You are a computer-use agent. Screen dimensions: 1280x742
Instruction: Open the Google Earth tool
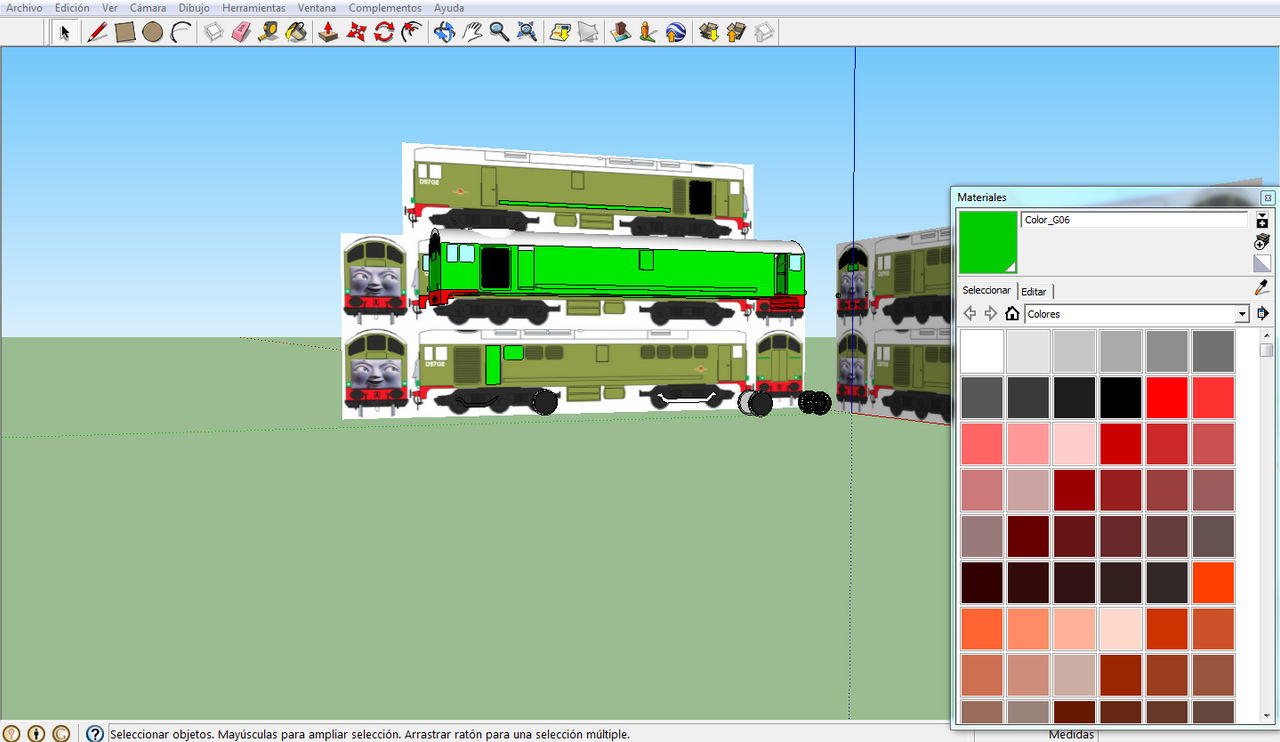pyautogui.click(x=674, y=31)
